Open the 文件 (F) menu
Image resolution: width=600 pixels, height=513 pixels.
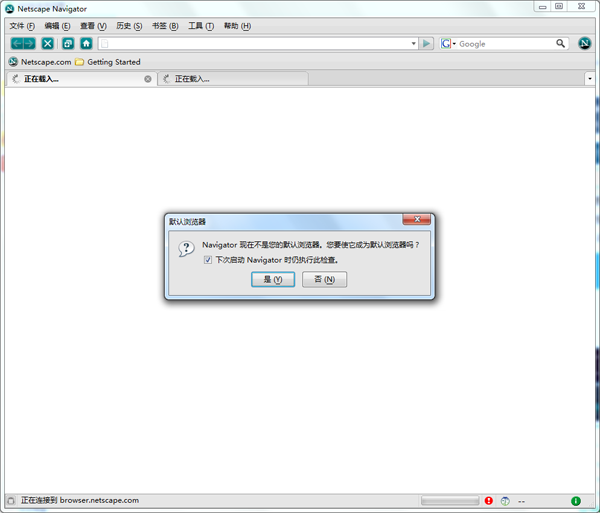(x=22, y=26)
